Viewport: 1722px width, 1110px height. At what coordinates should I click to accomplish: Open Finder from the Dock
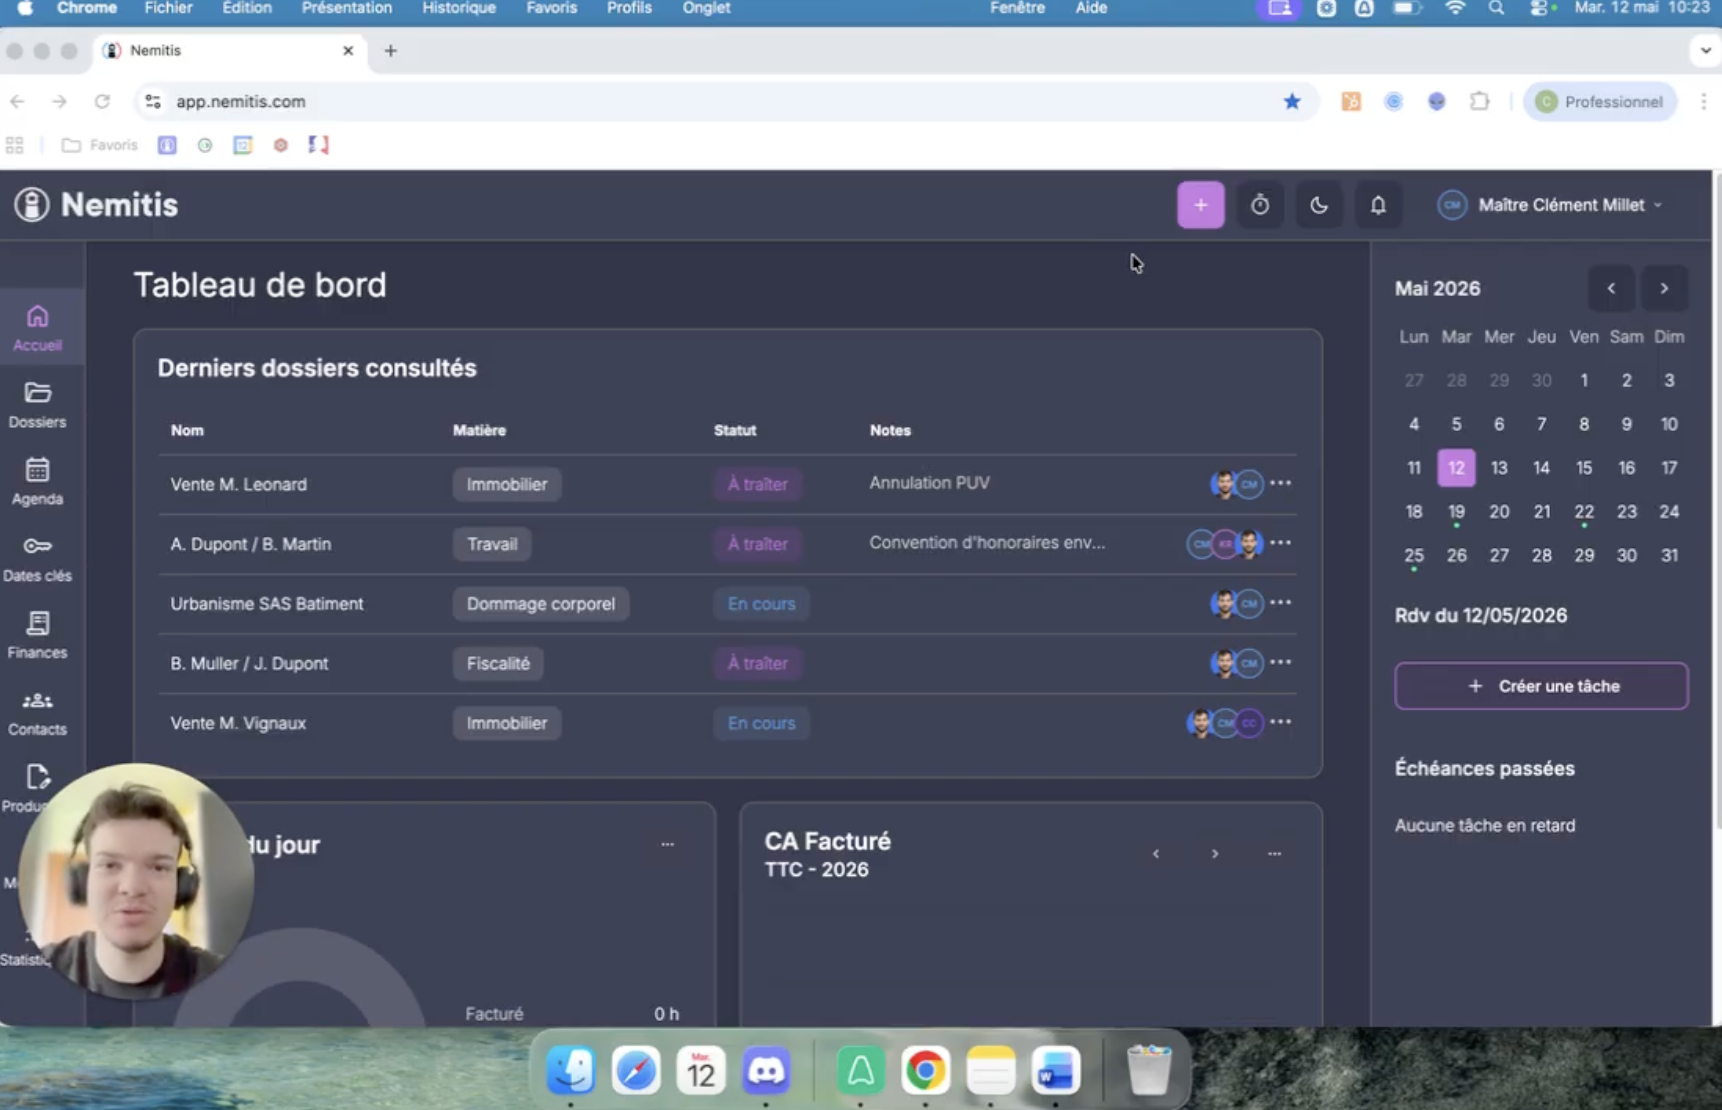571,1070
